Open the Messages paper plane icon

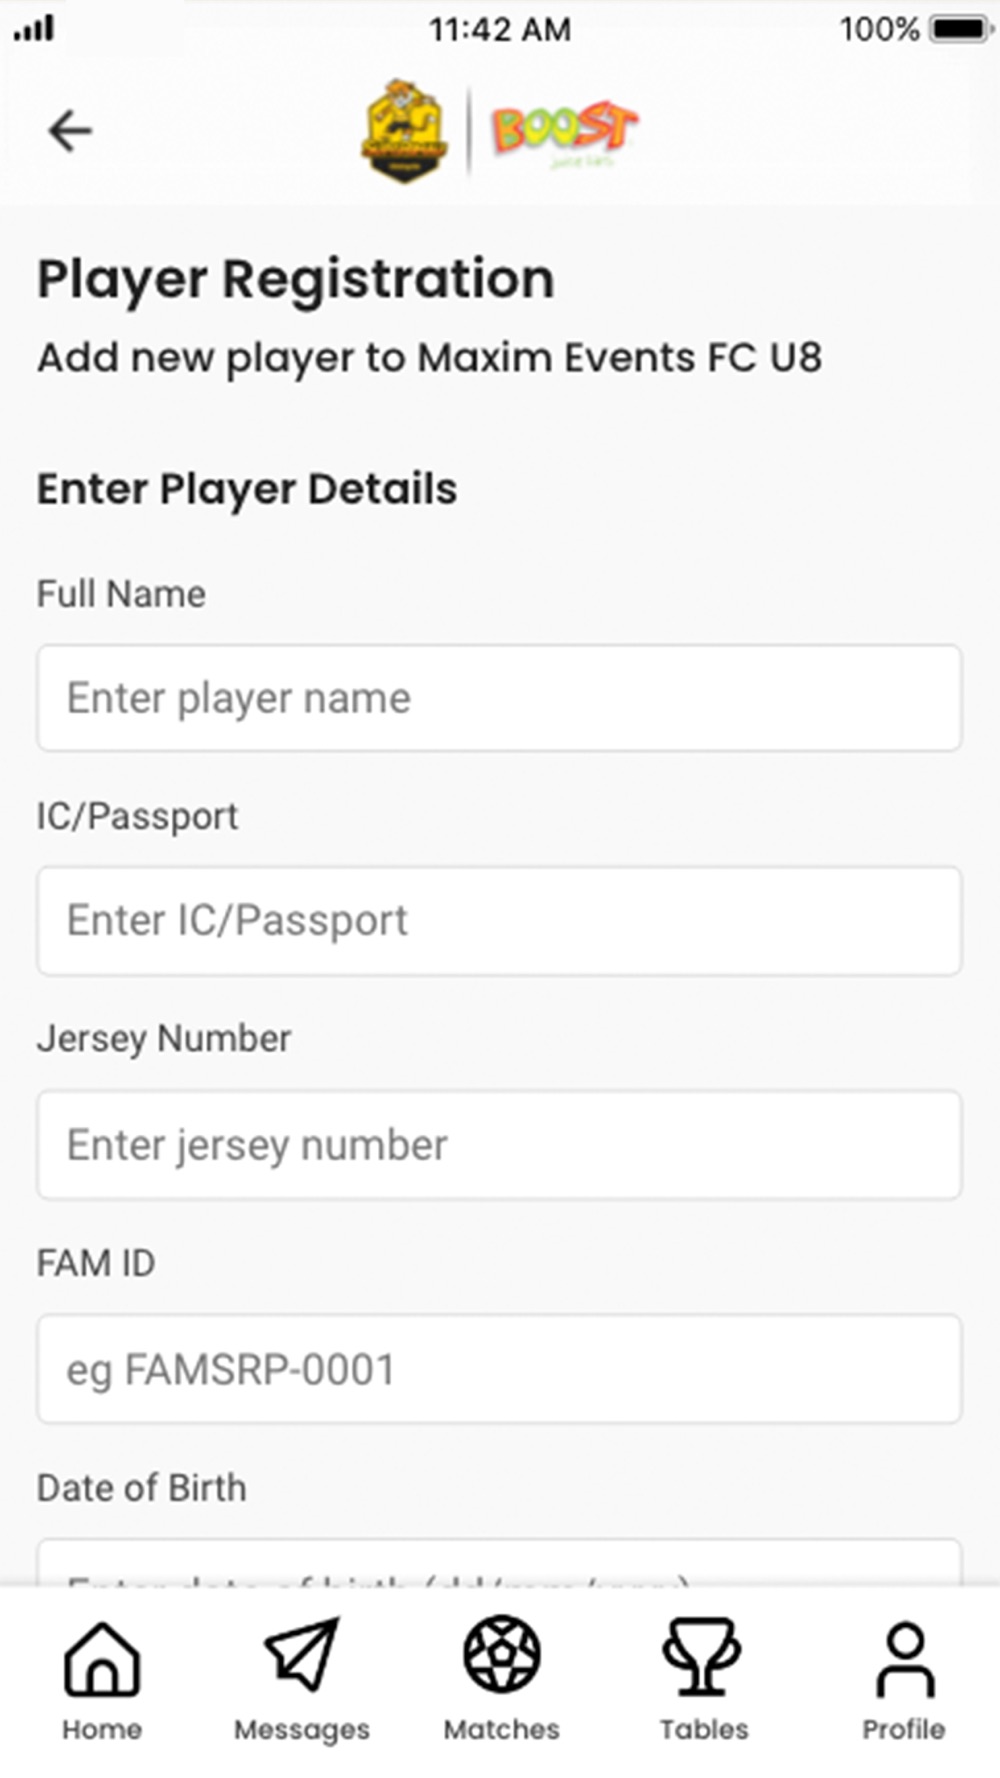[x=302, y=1655]
